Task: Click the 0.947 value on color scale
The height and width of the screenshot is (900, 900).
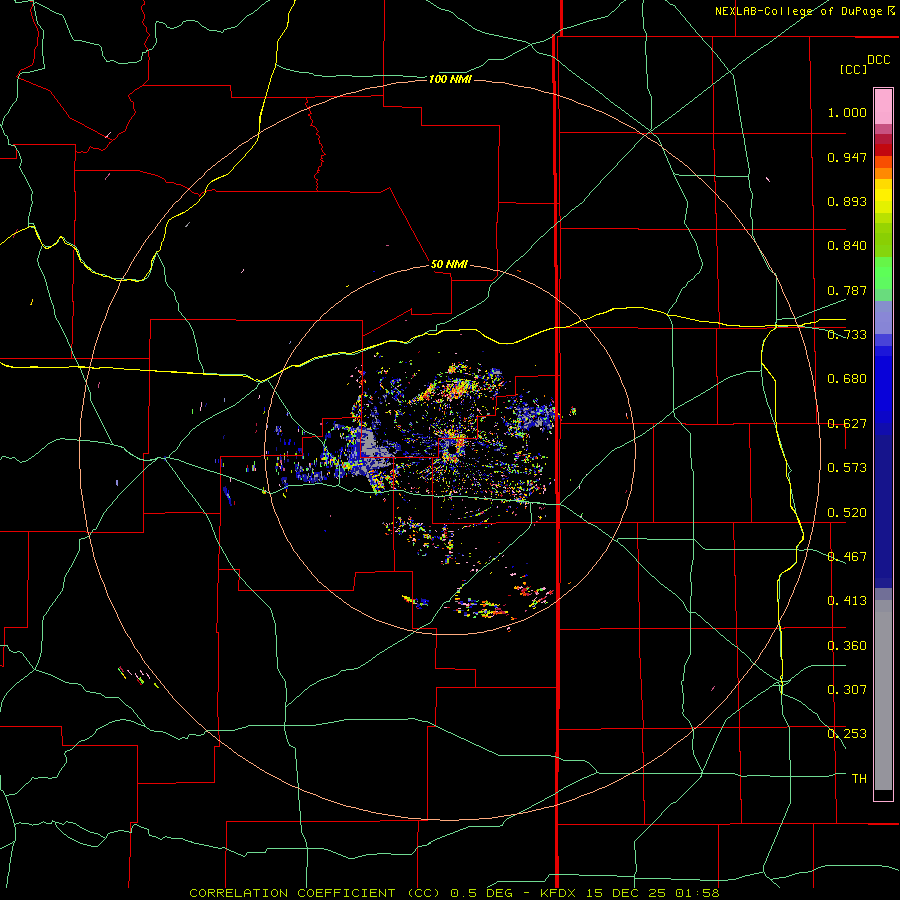Action: (847, 157)
